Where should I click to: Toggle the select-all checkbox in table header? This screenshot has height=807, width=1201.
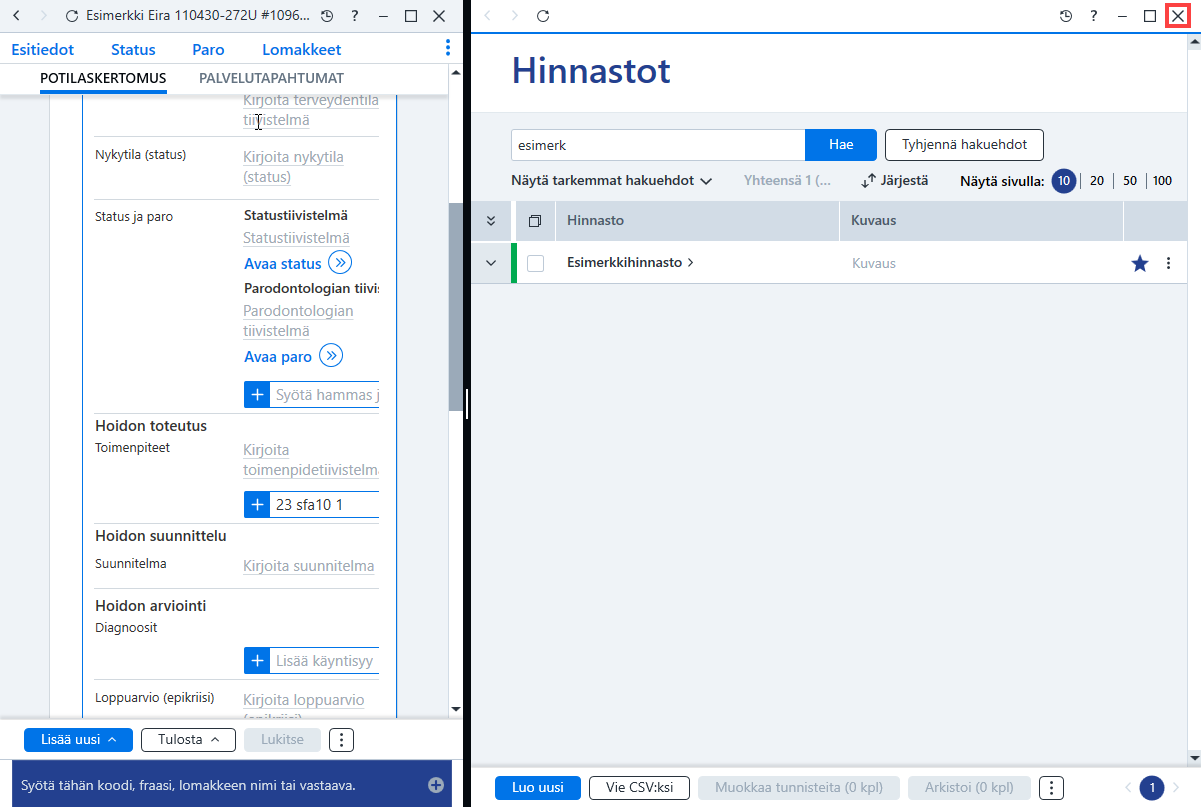tap(535, 220)
